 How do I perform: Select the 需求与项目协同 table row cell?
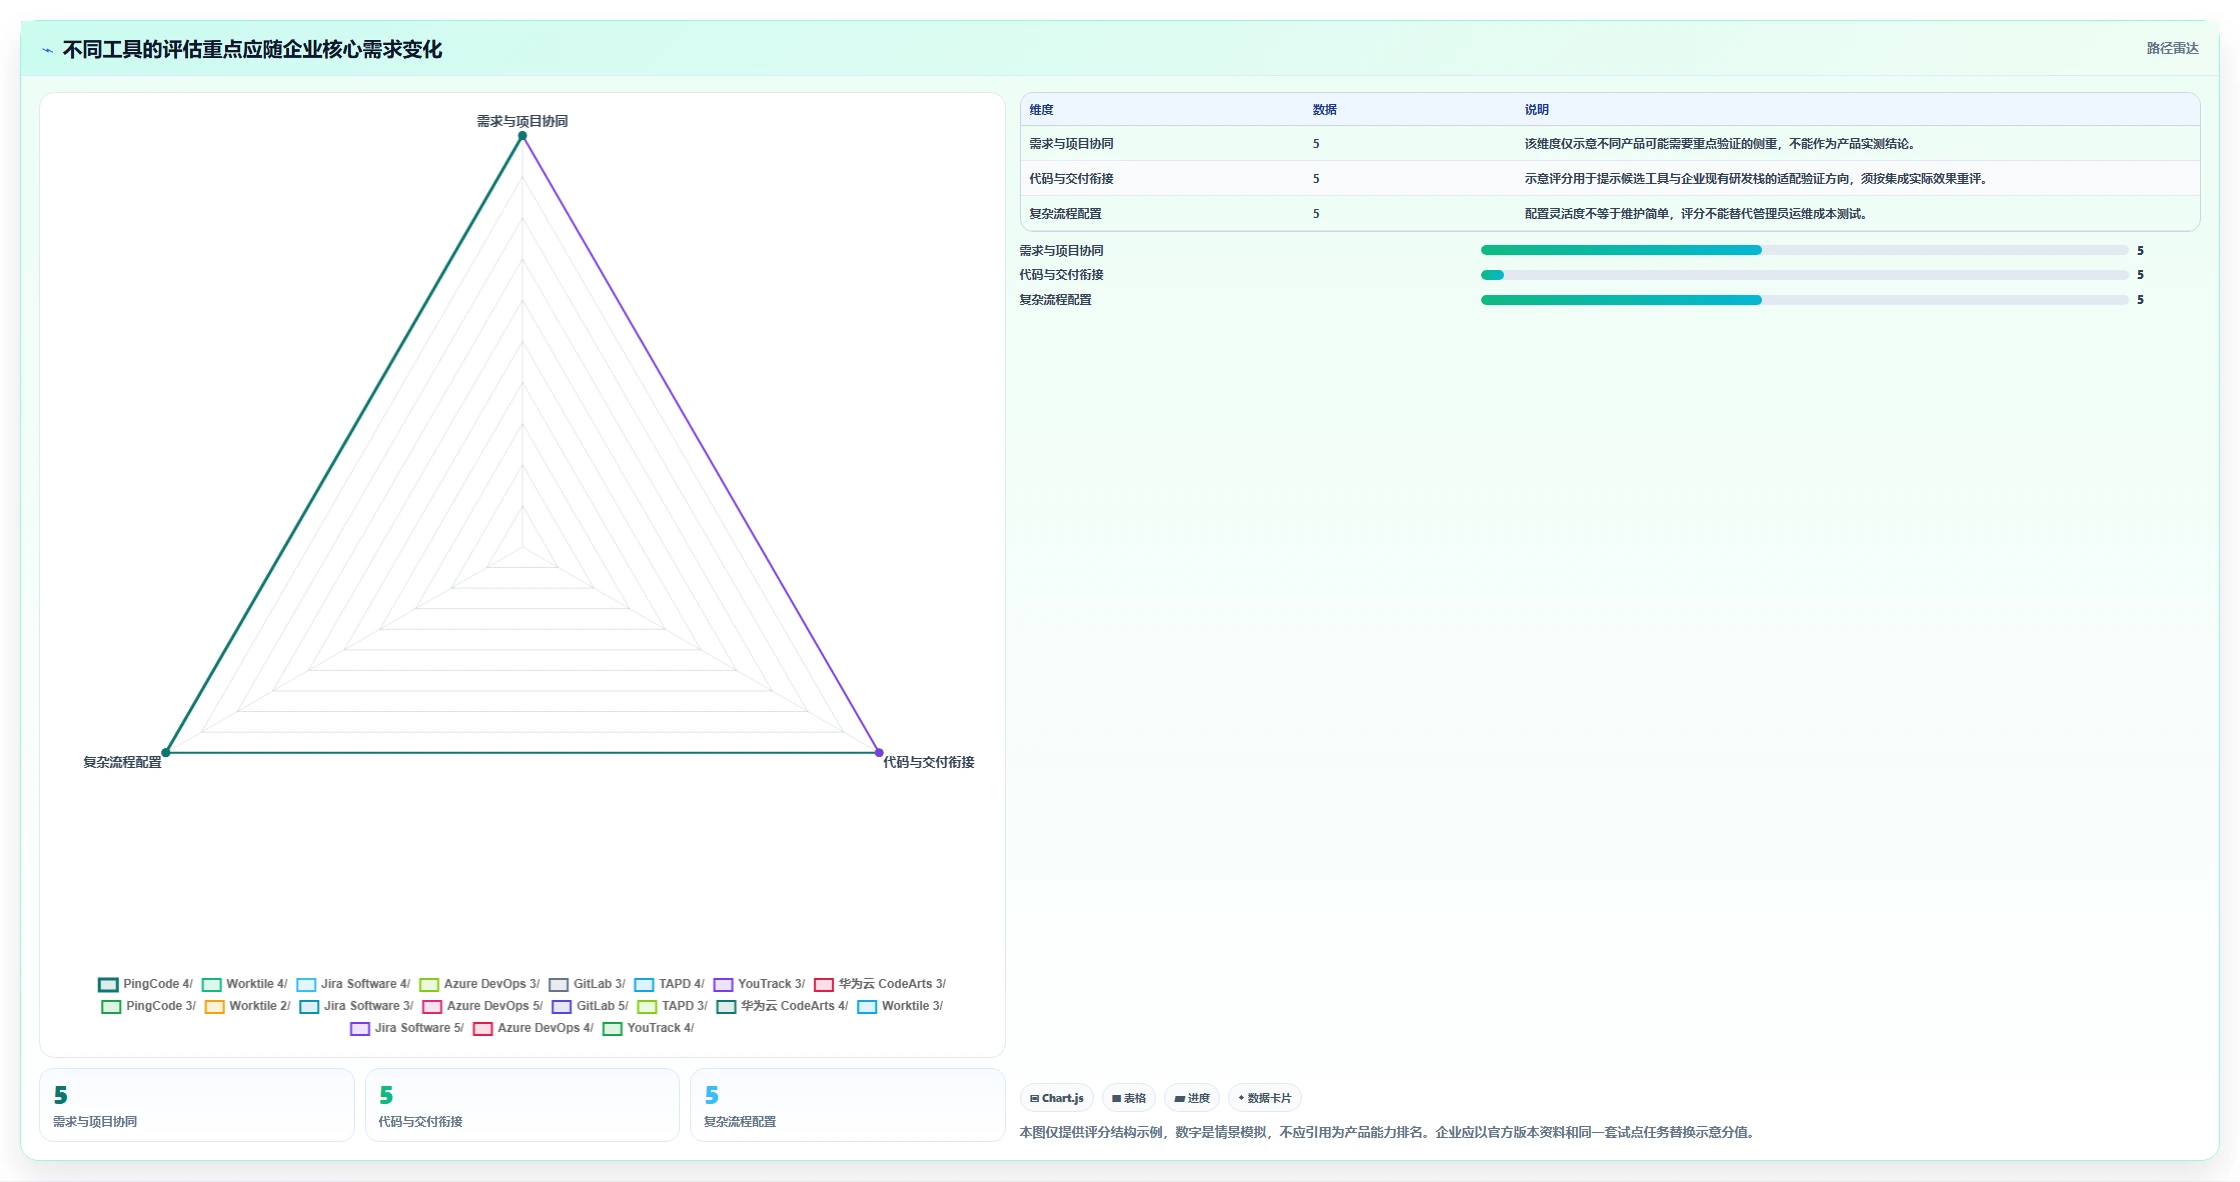coord(1071,144)
